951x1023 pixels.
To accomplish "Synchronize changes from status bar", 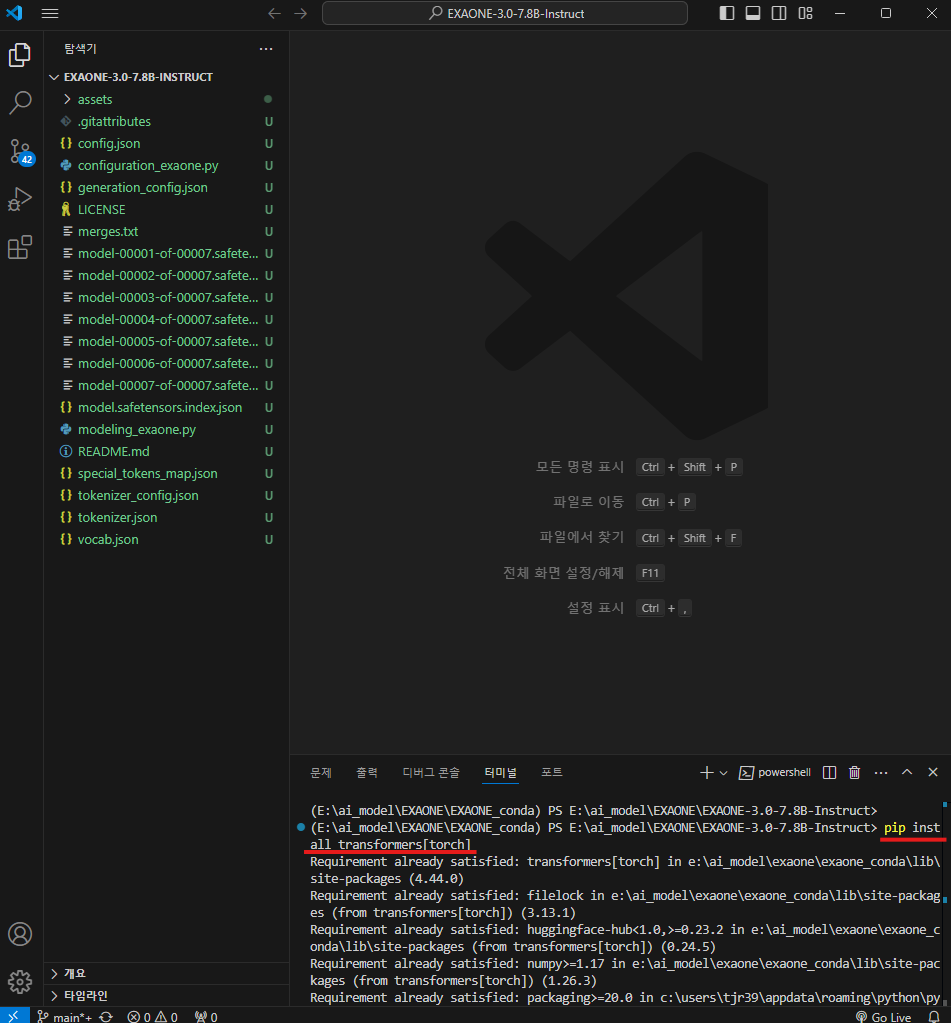I will [106, 1016].
